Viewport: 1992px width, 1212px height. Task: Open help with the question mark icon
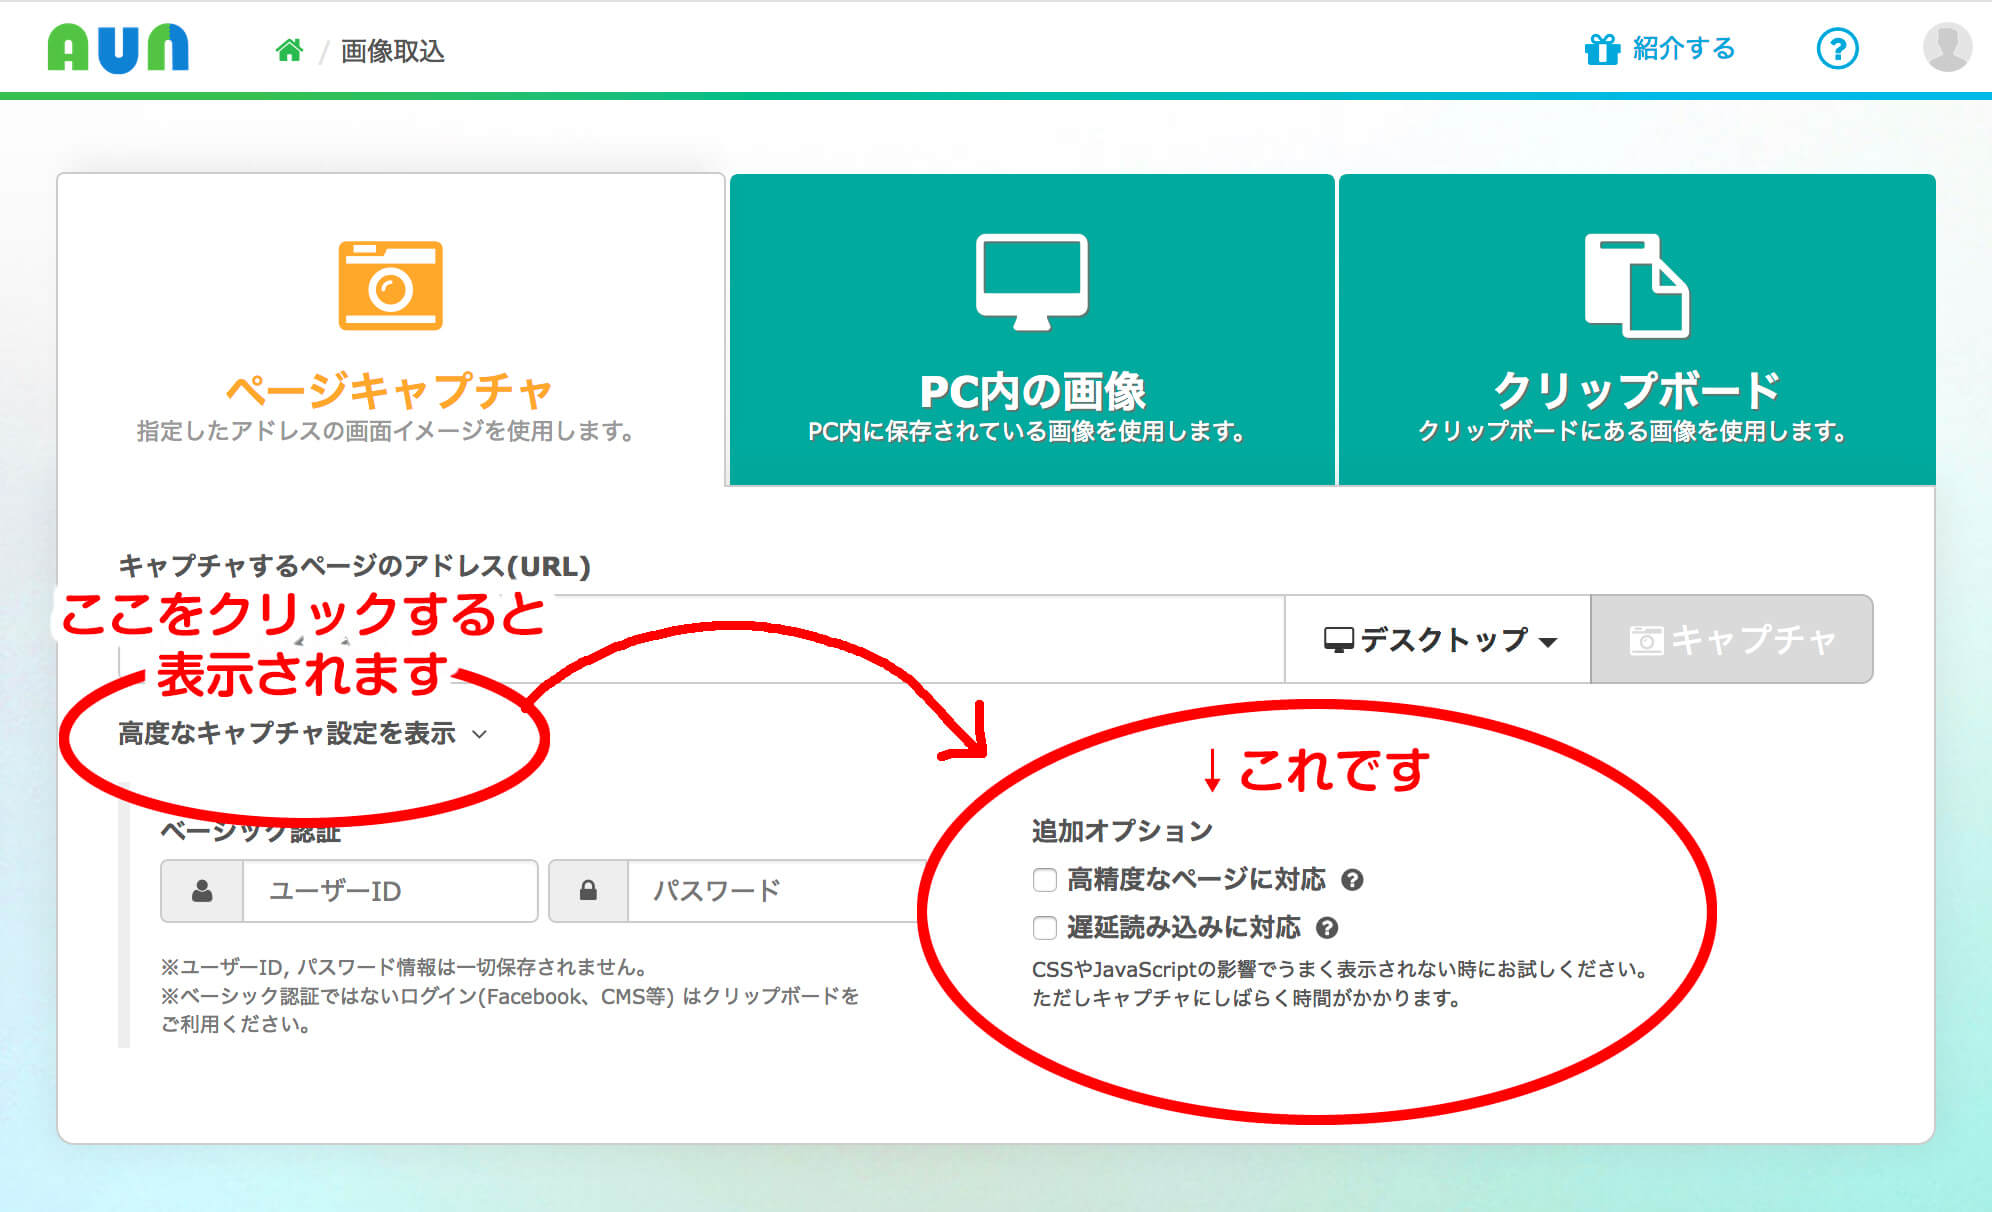point(1837,48)
